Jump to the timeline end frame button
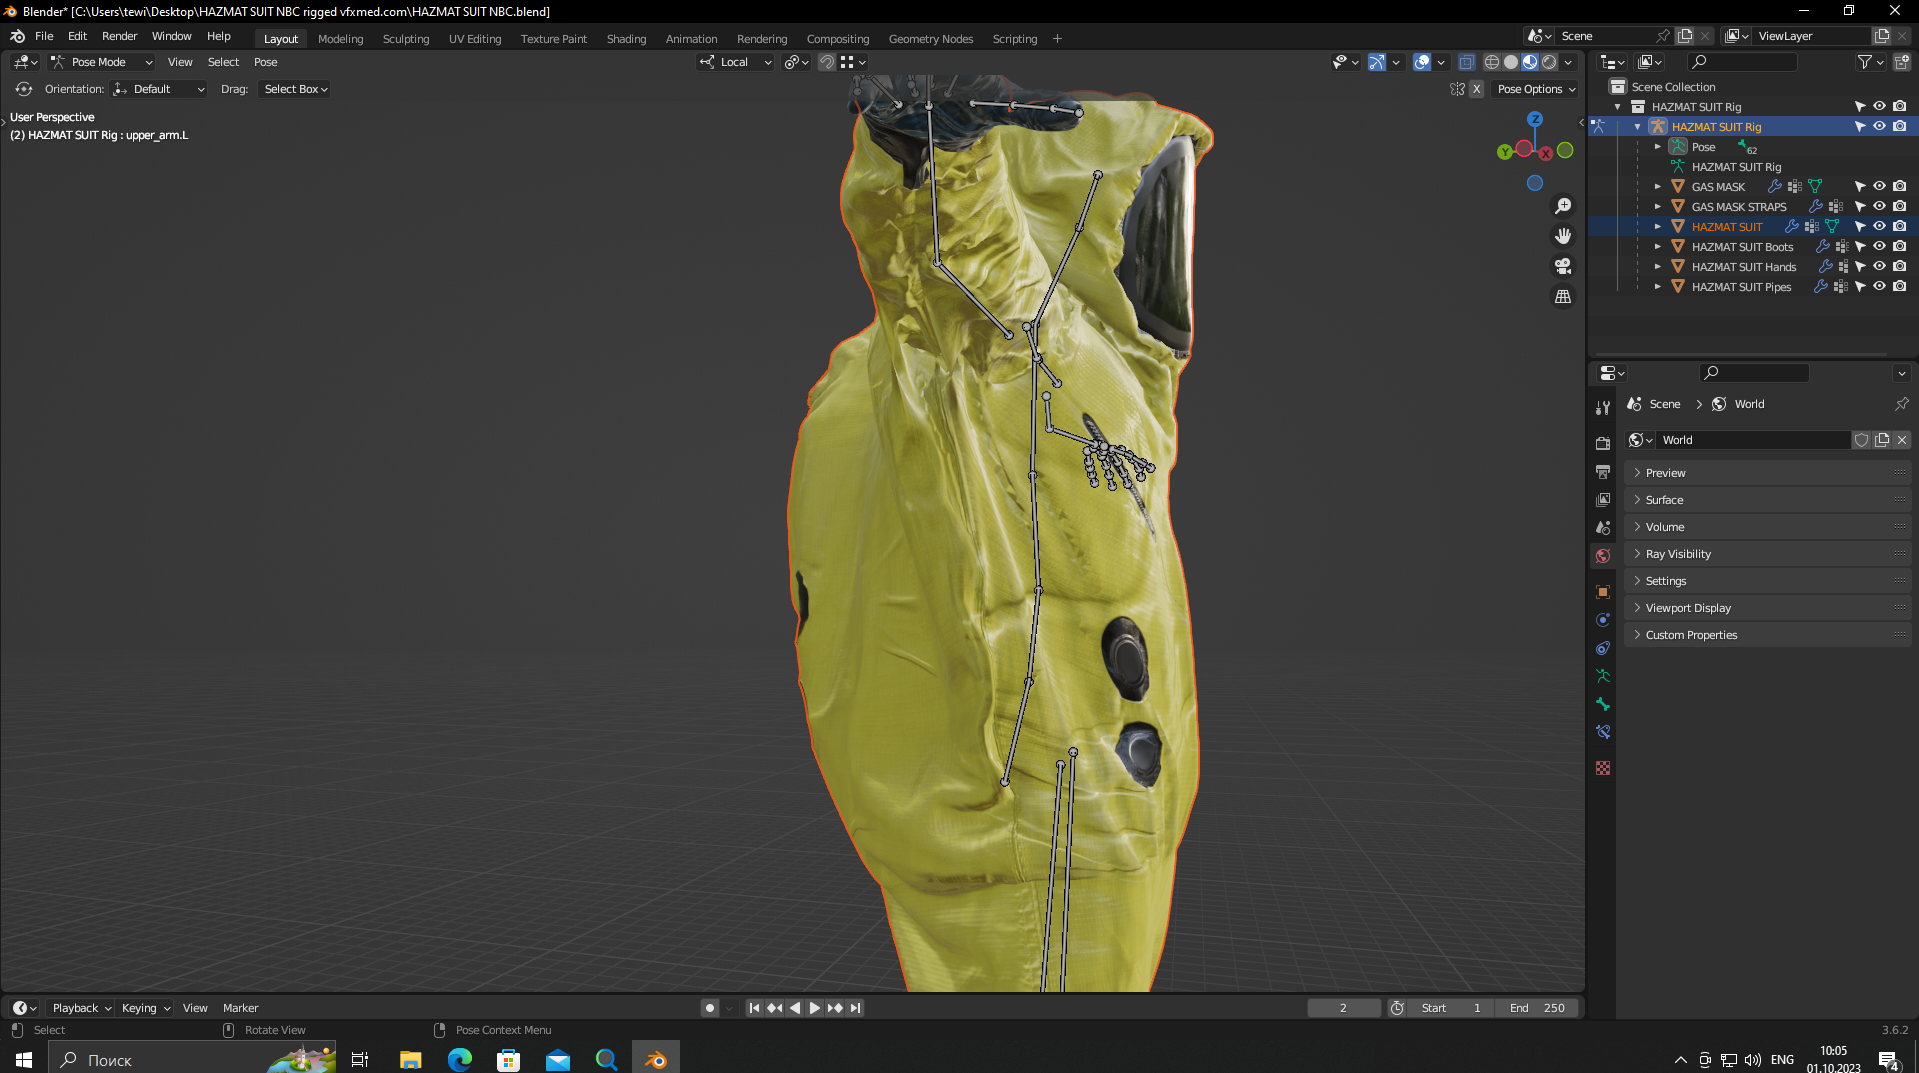This screenshot has width=1919, height=1073. (x=855, y=1008)
